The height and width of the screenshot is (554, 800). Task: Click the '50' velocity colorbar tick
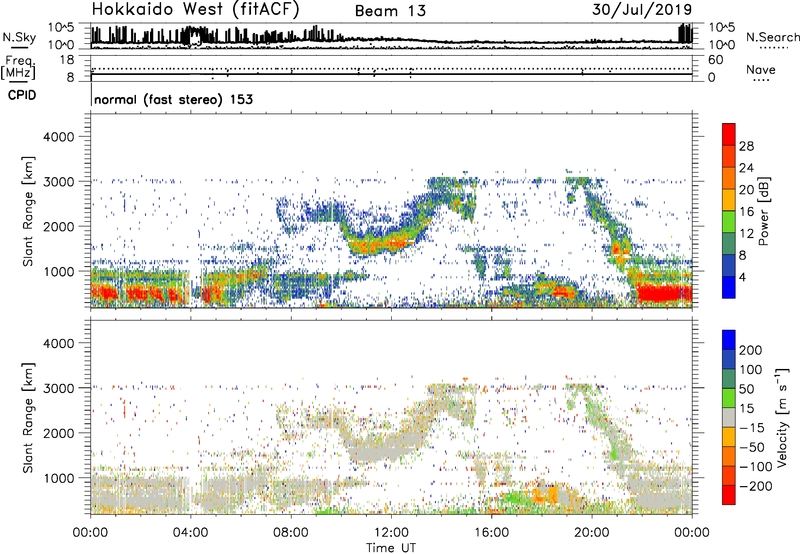tap(746, 389)
